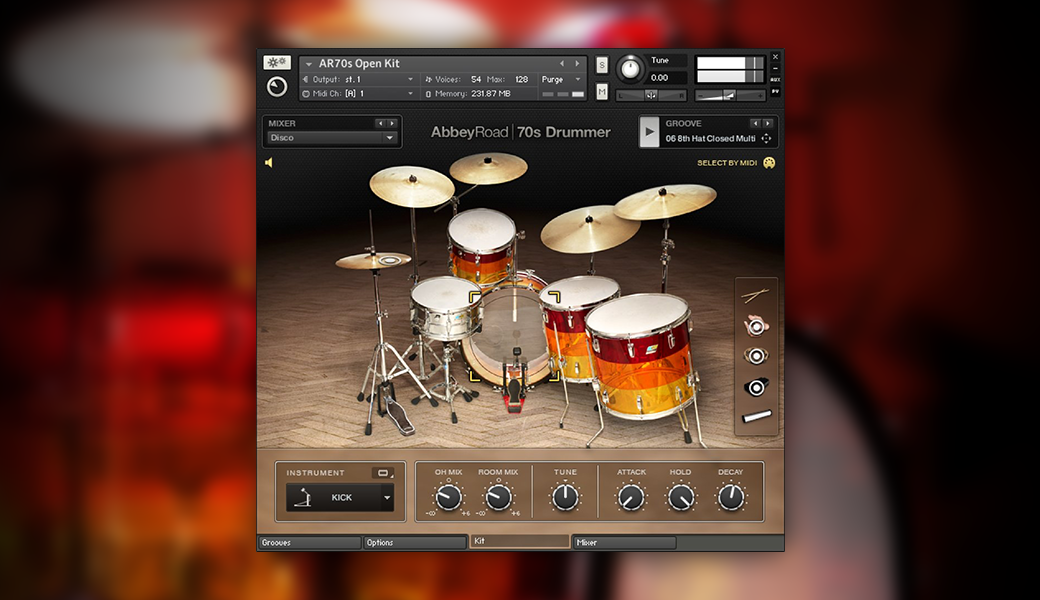
Task: Switch to the Options tab
Action: (415, 542)
